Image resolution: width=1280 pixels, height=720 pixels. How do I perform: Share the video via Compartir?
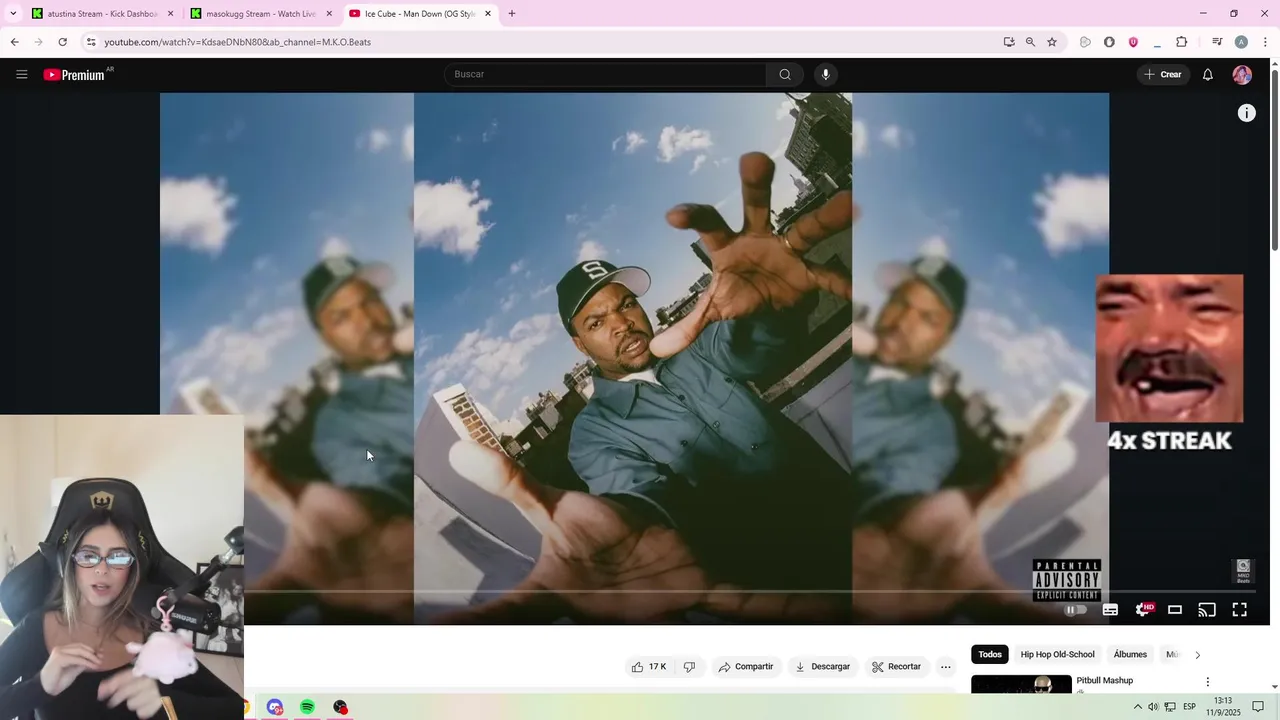click(x=746, y=667)
